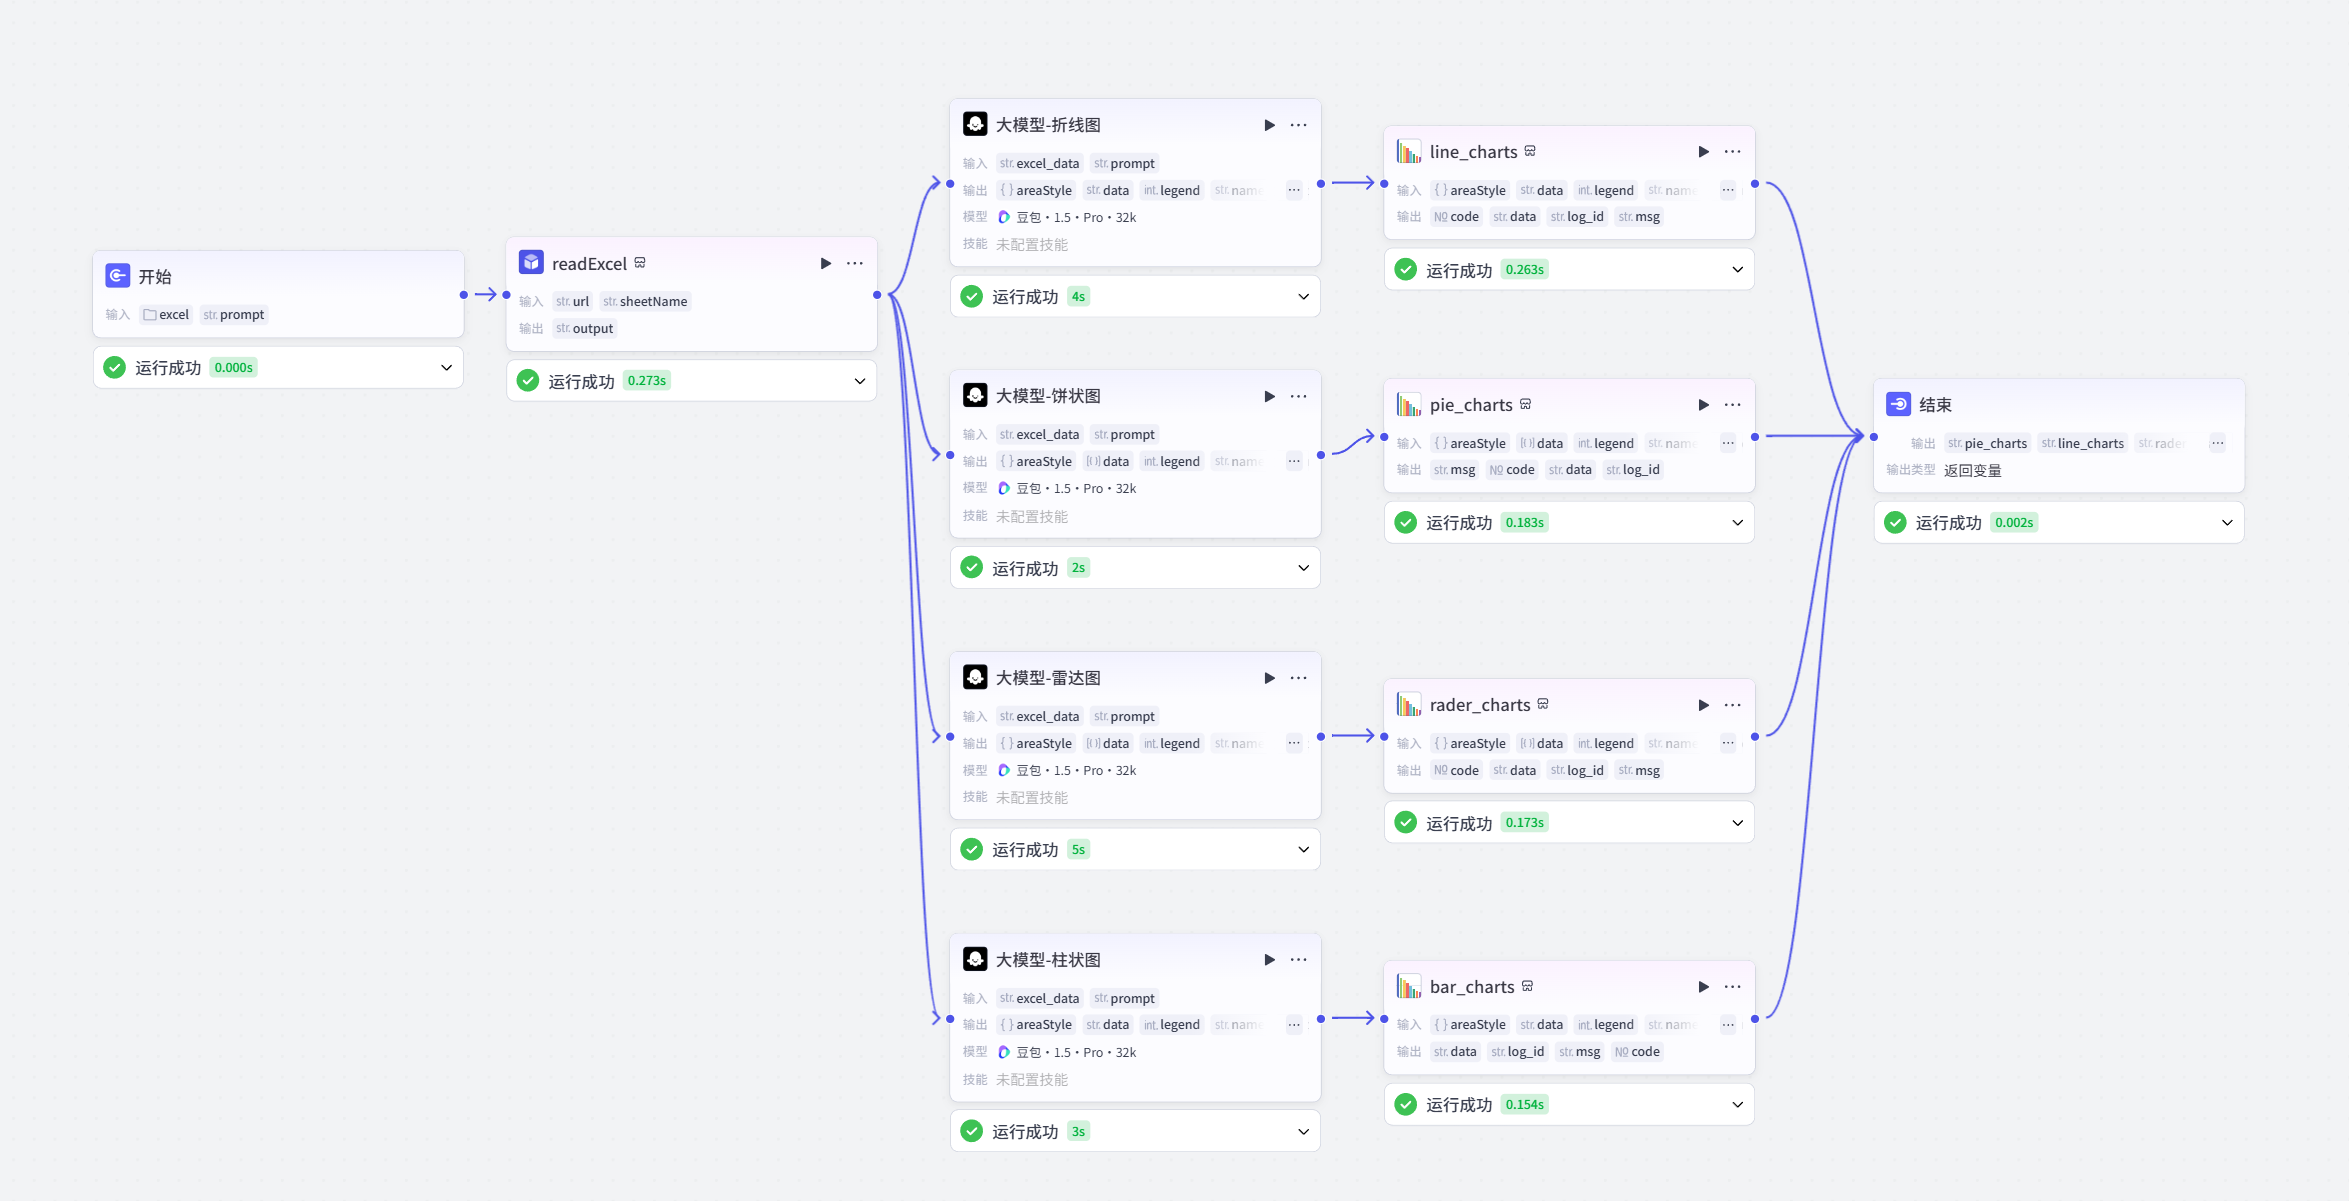Click the line_charts chart icon

pyautogui.click(x=1408, y=151)
